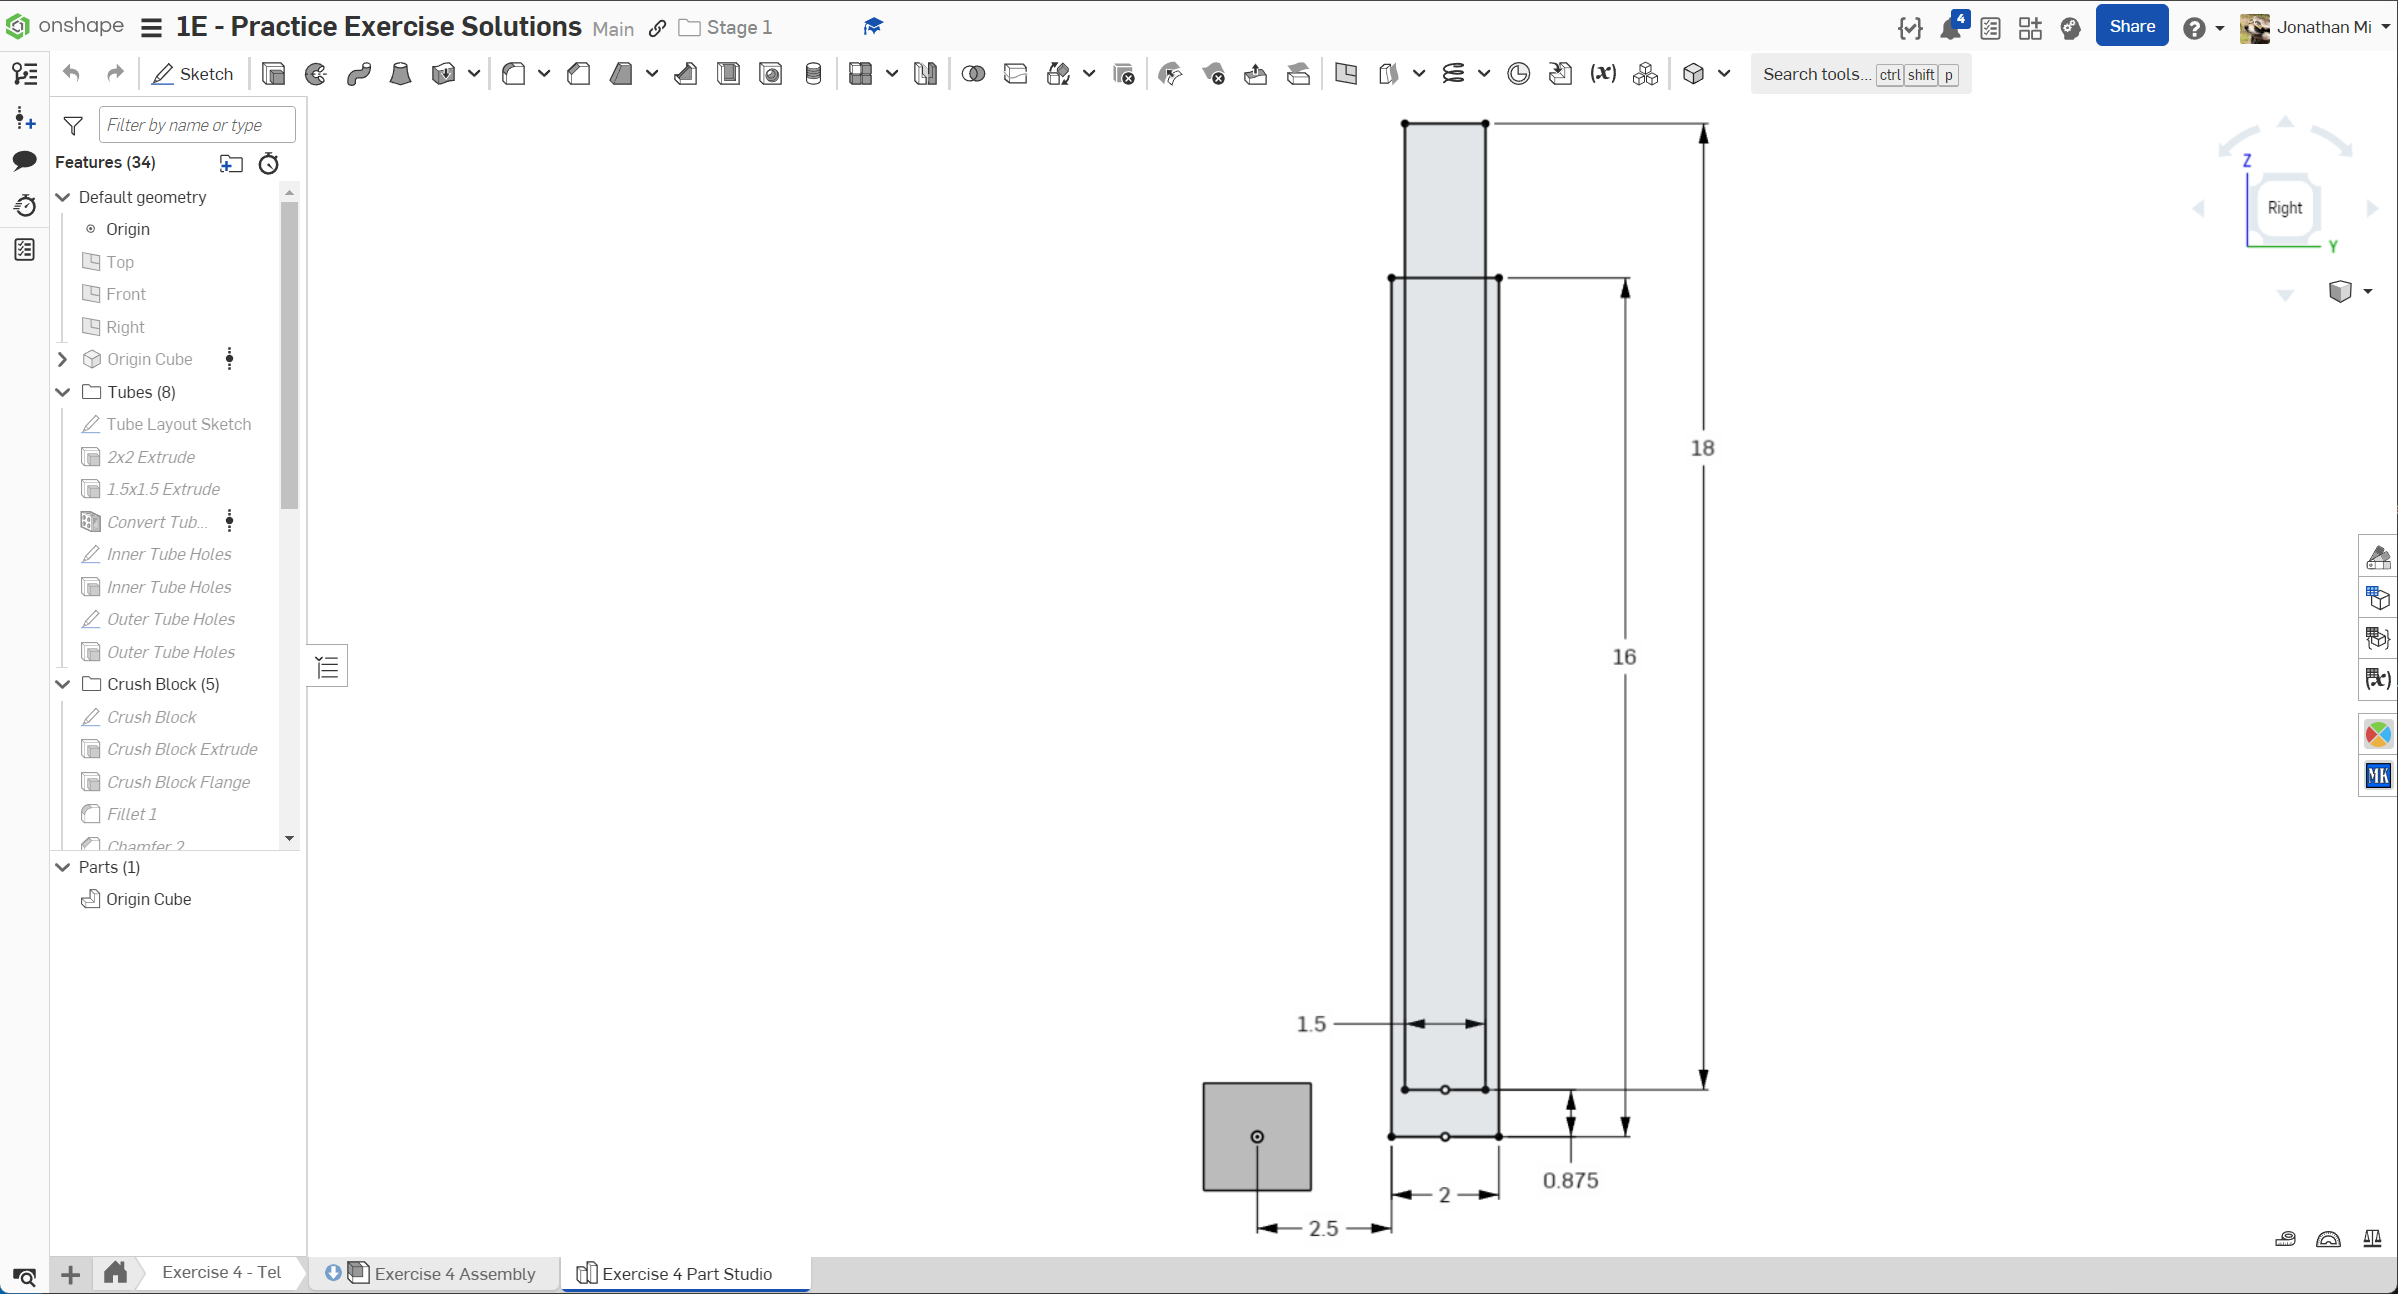The width and height of the screenshot is (2398, 1294).
Task: Click the Filter by name input field
Action: click(x=197, y=125)
